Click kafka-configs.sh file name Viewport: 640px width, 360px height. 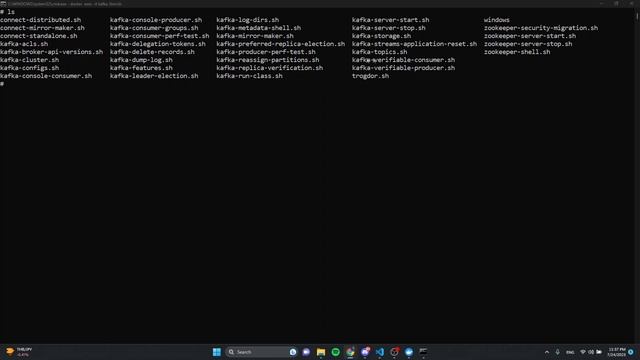29,68
